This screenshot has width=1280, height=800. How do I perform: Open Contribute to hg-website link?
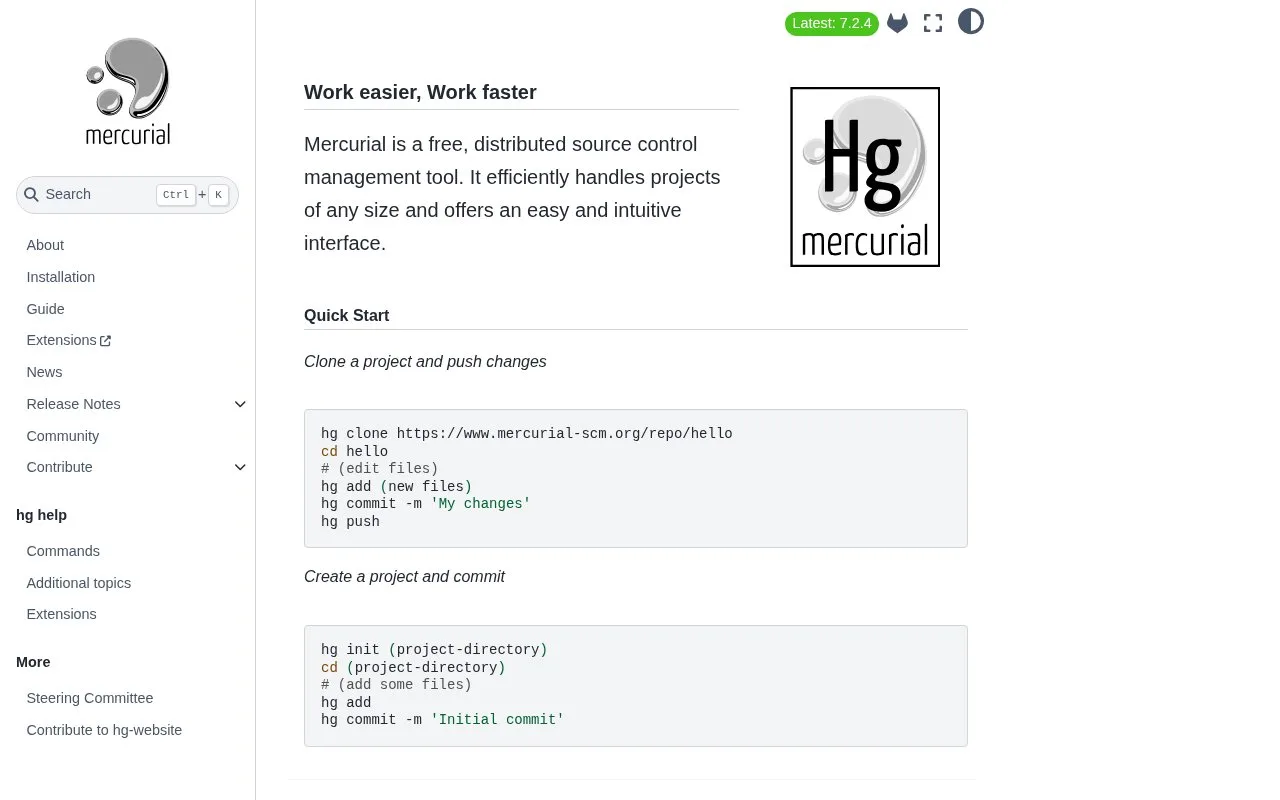point(104,730)
